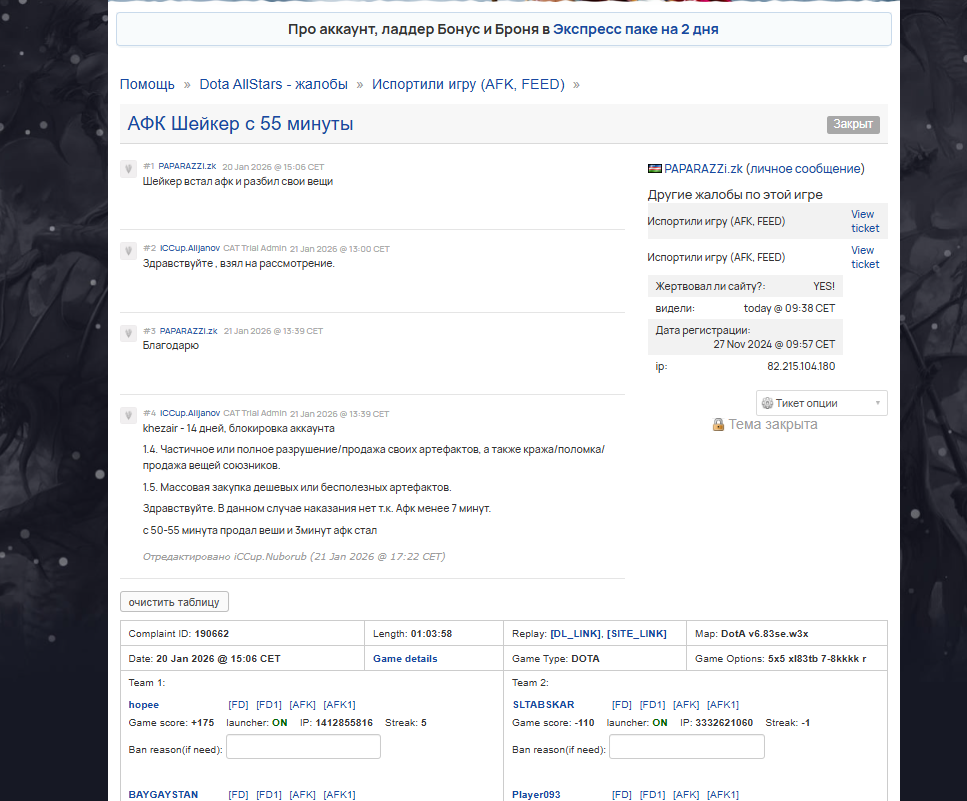The image size is (967, 801).
Task: Open player BAYGAYSTAN profile link
Action: (163, 795)
